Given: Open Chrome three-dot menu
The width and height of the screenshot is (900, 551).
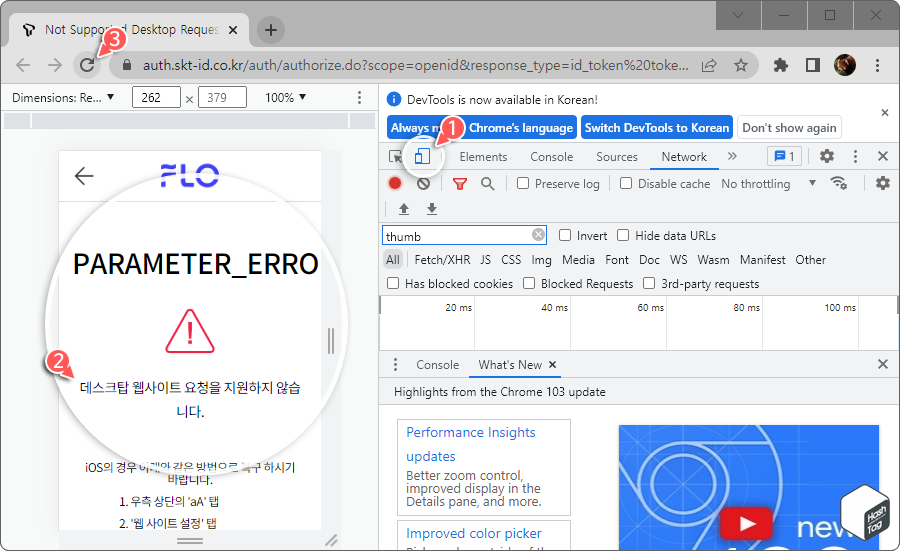Looking at the screenshot, I should [877, 65].
